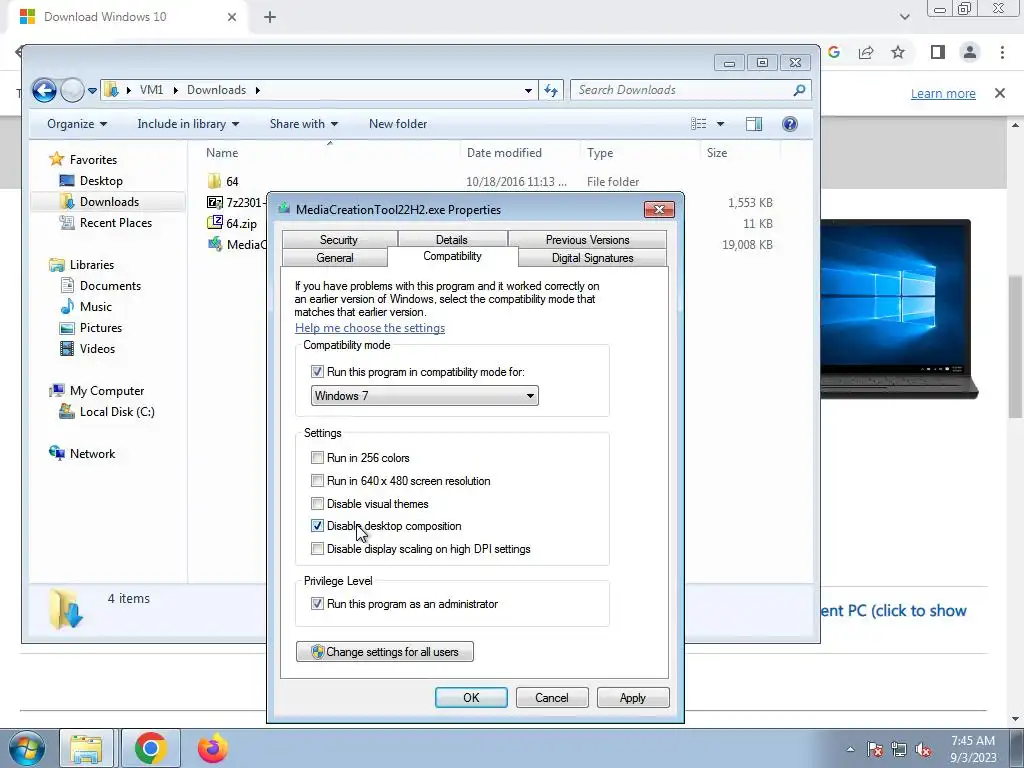Click New folder in Explorer toolbar

pos(398,123)
